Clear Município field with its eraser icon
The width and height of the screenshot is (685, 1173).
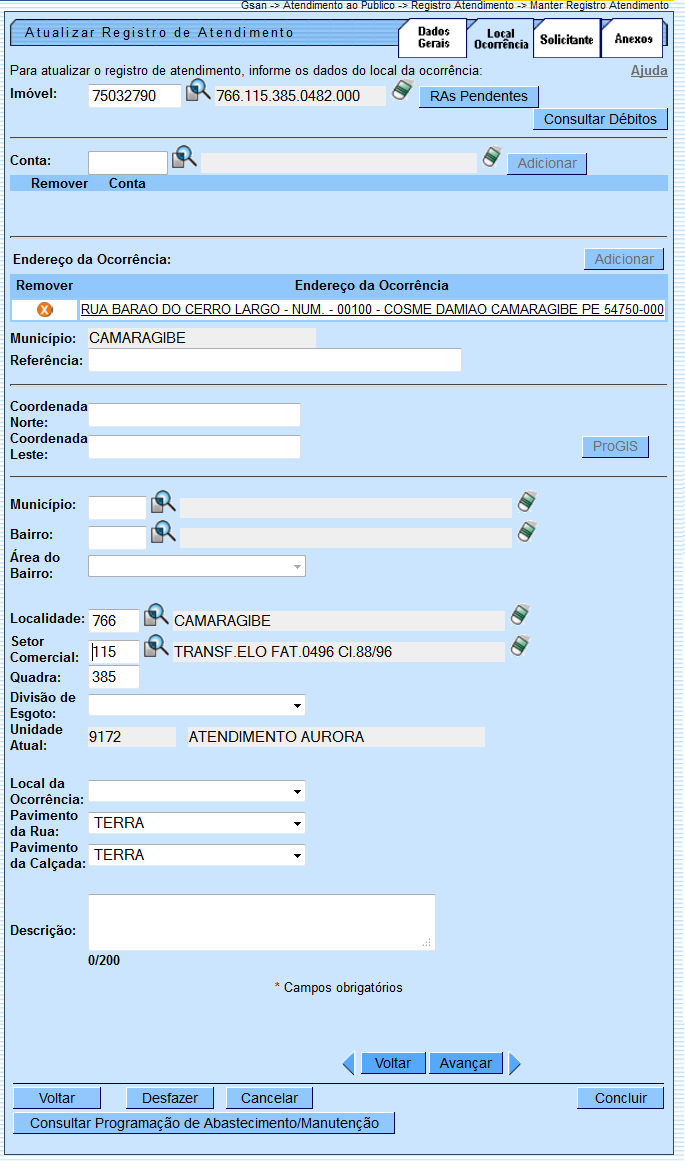tap(527, 503)
